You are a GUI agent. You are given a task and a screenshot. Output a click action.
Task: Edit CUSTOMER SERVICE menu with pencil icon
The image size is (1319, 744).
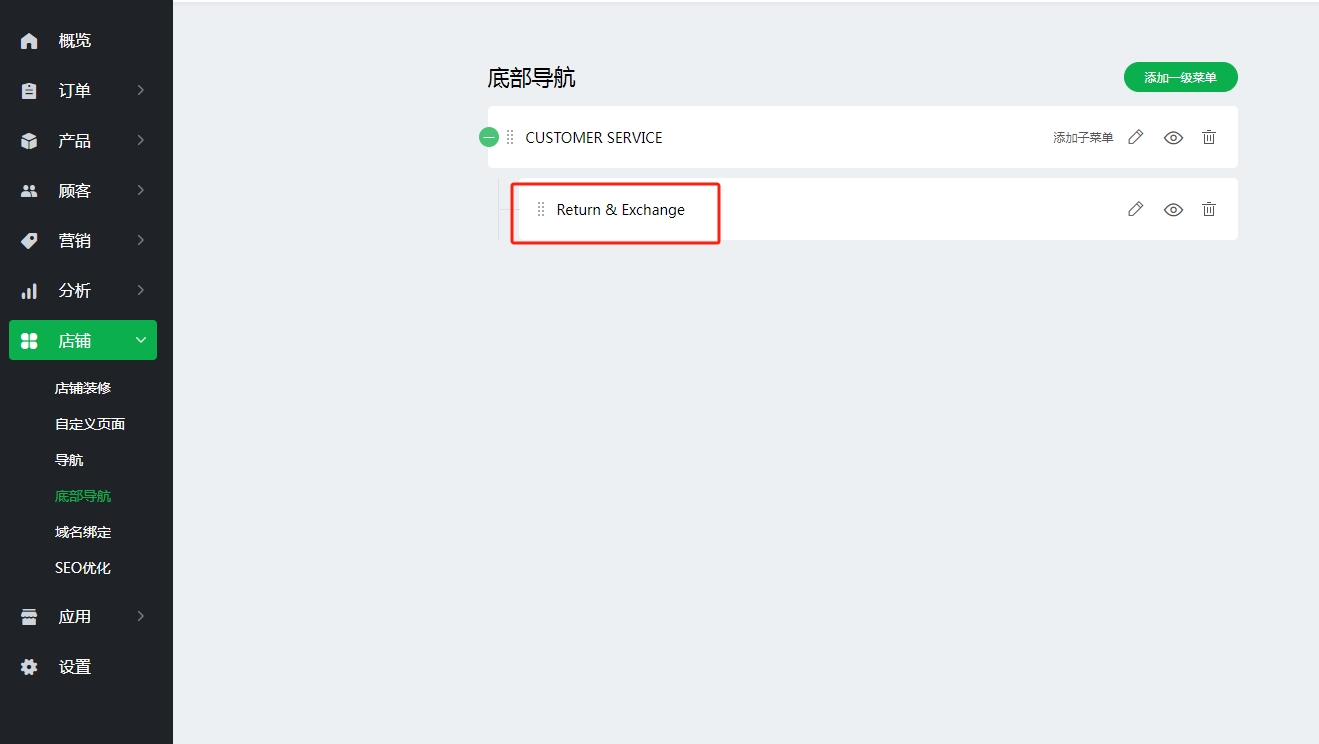coord(1135,137)
